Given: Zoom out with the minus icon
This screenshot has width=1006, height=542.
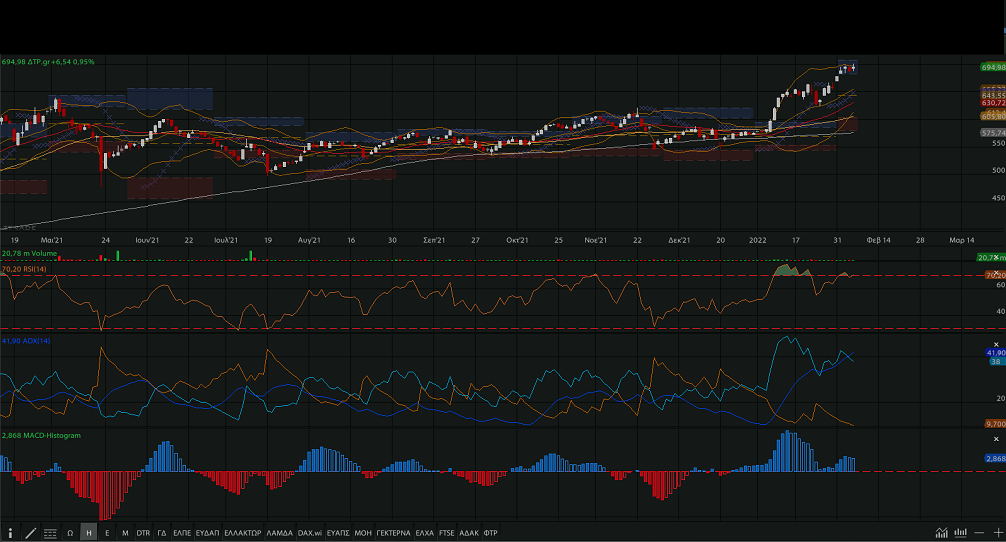Looking at the screenshot, I should 978,533.
